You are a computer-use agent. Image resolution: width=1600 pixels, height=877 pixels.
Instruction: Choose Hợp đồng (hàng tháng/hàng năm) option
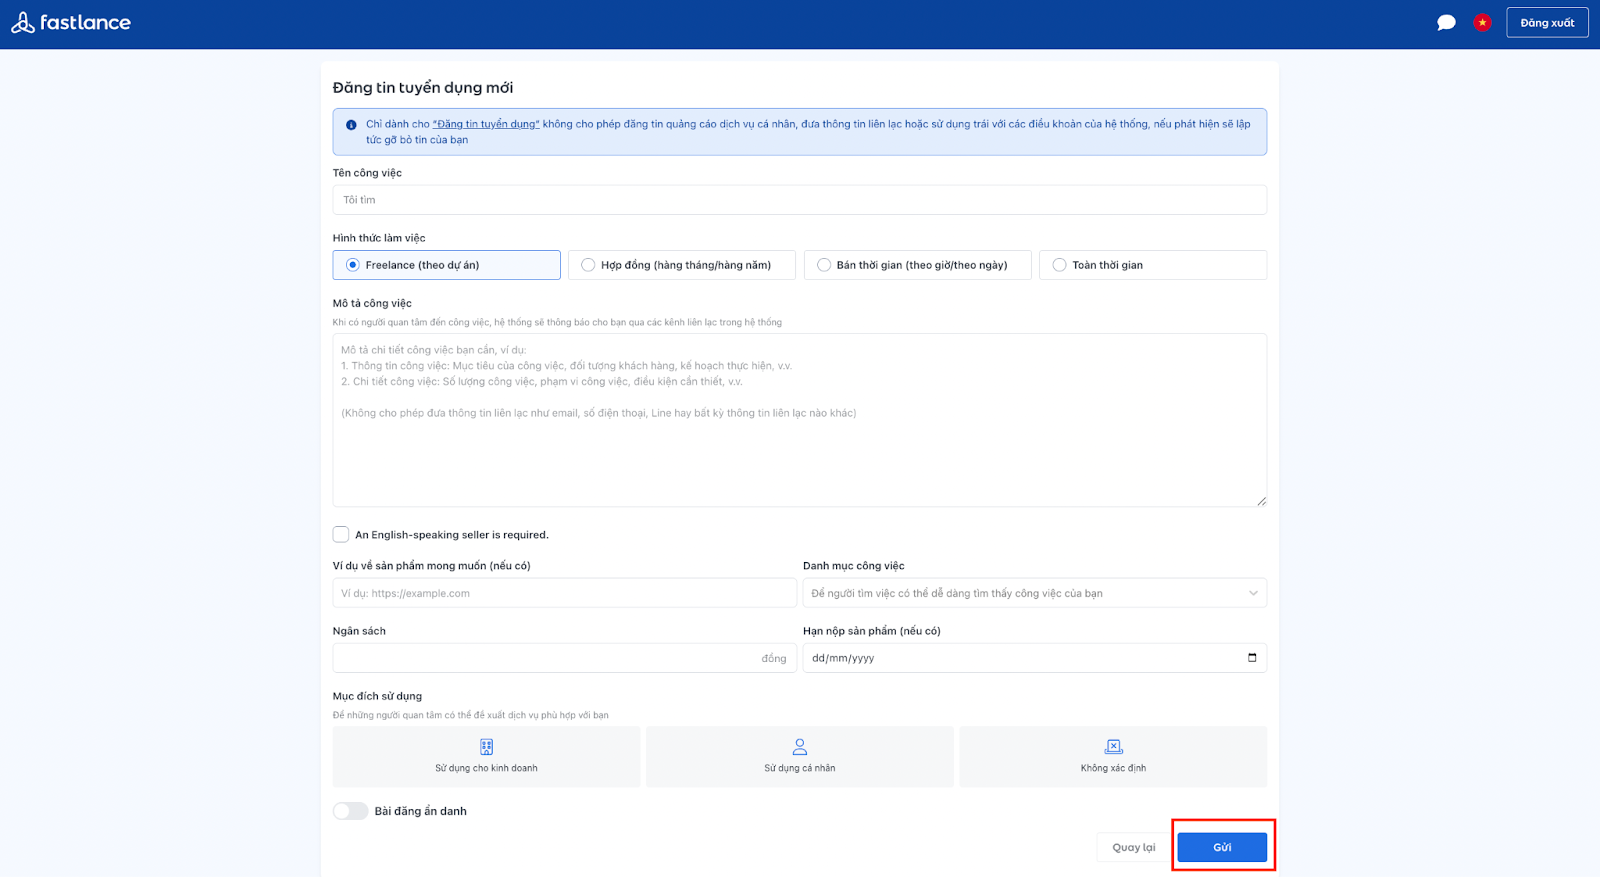coord(588,265)
